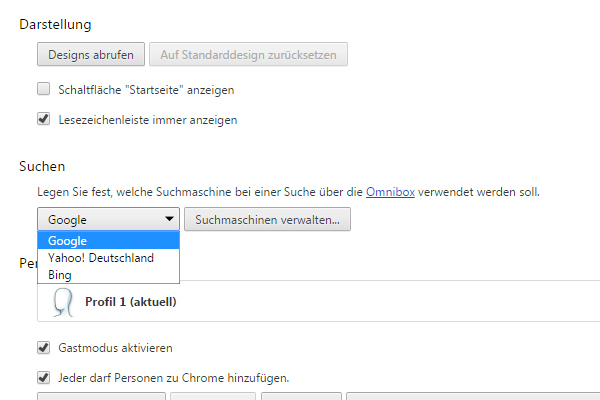Click Auf Standarddesign zurücksetzen button
The image size is (600, 400).
coord(249,54)
